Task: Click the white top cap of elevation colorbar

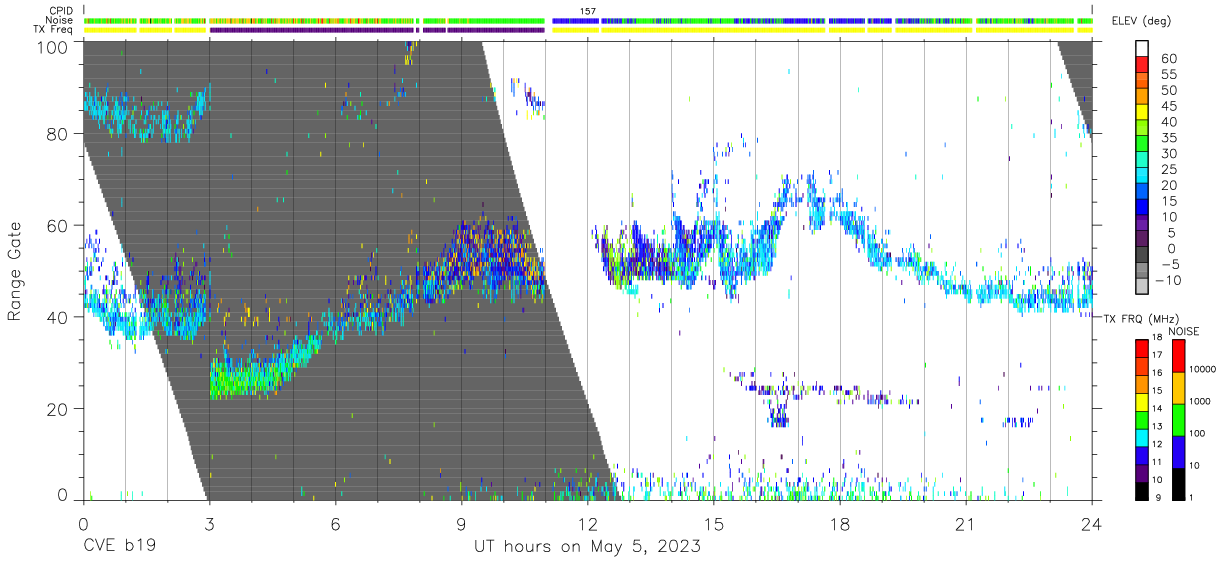Action: pos(1142,48)
